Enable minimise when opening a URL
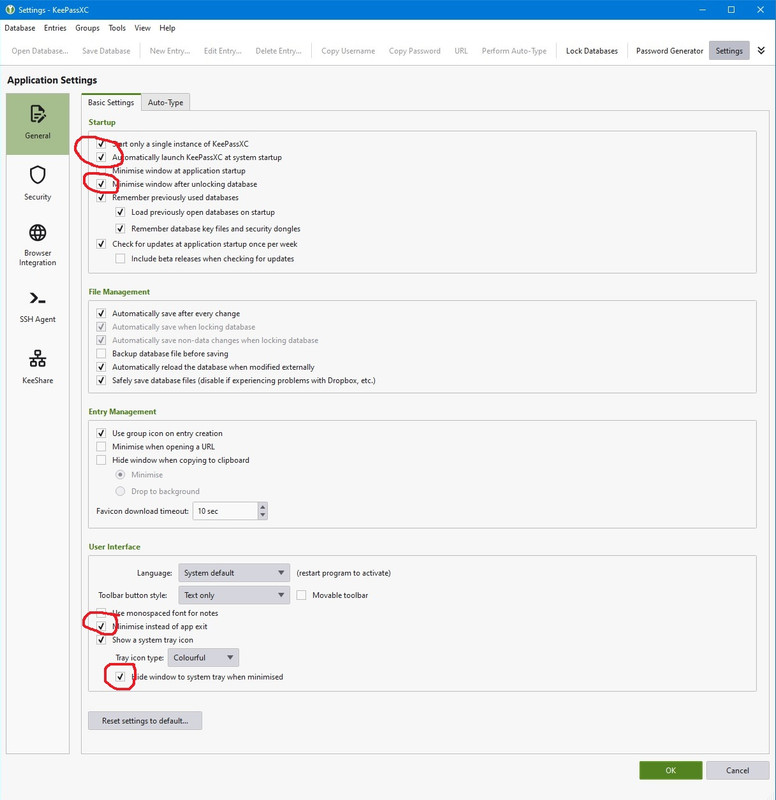The image size is (776, 800). pyautogui.click(x=101, y=446)
